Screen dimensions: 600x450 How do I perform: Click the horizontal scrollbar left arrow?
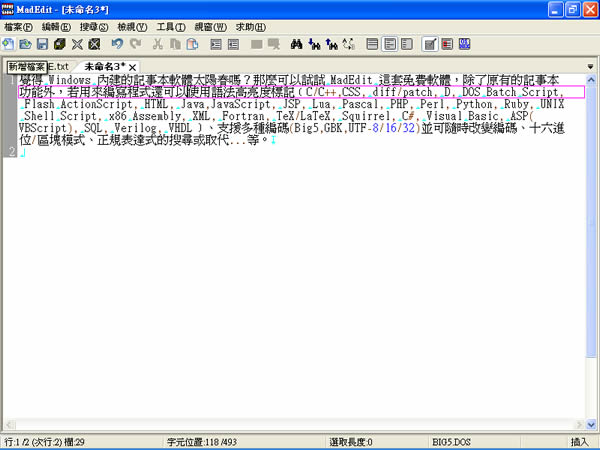(9, 425)
